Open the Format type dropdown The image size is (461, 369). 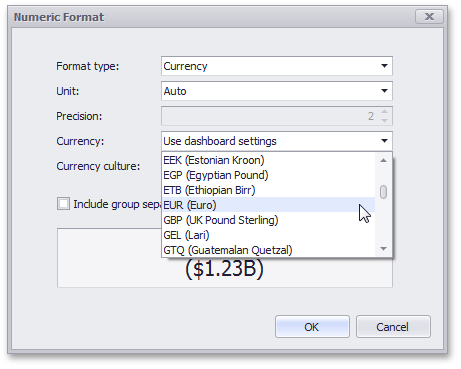[277, 66]
